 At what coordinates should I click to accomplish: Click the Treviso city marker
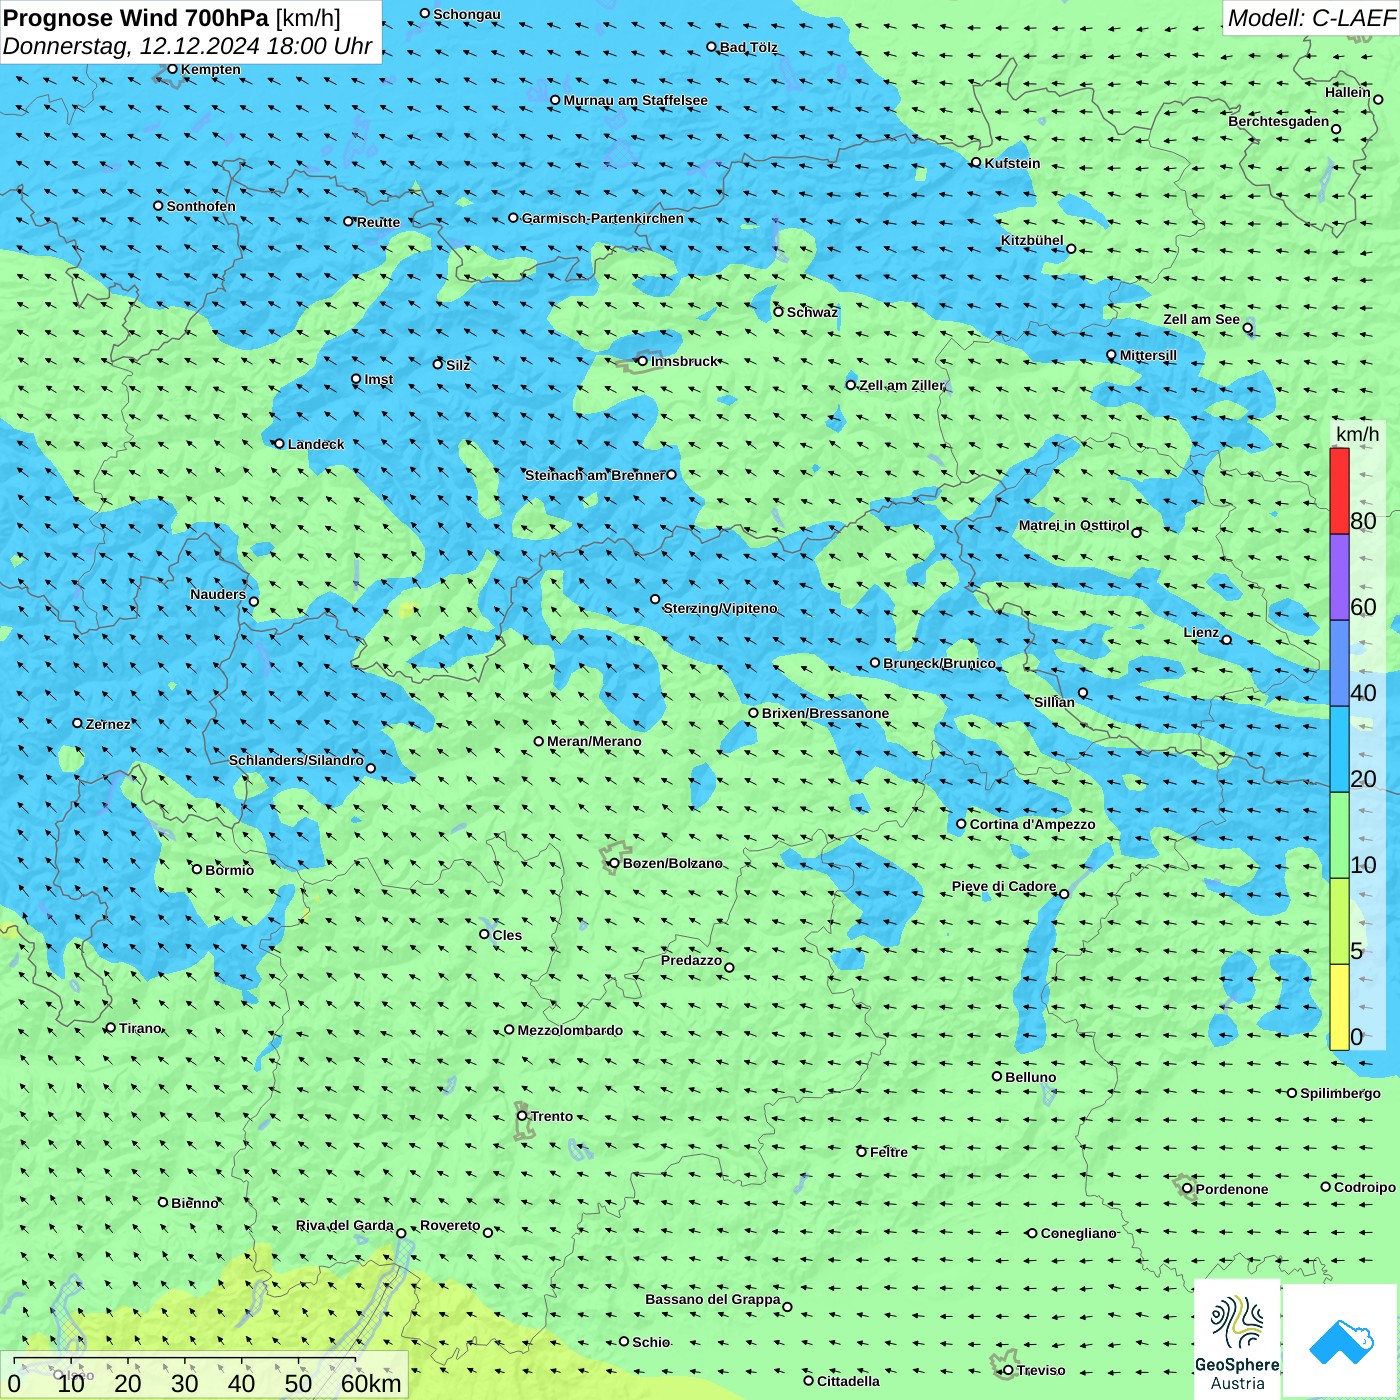pos(1008,1370)
